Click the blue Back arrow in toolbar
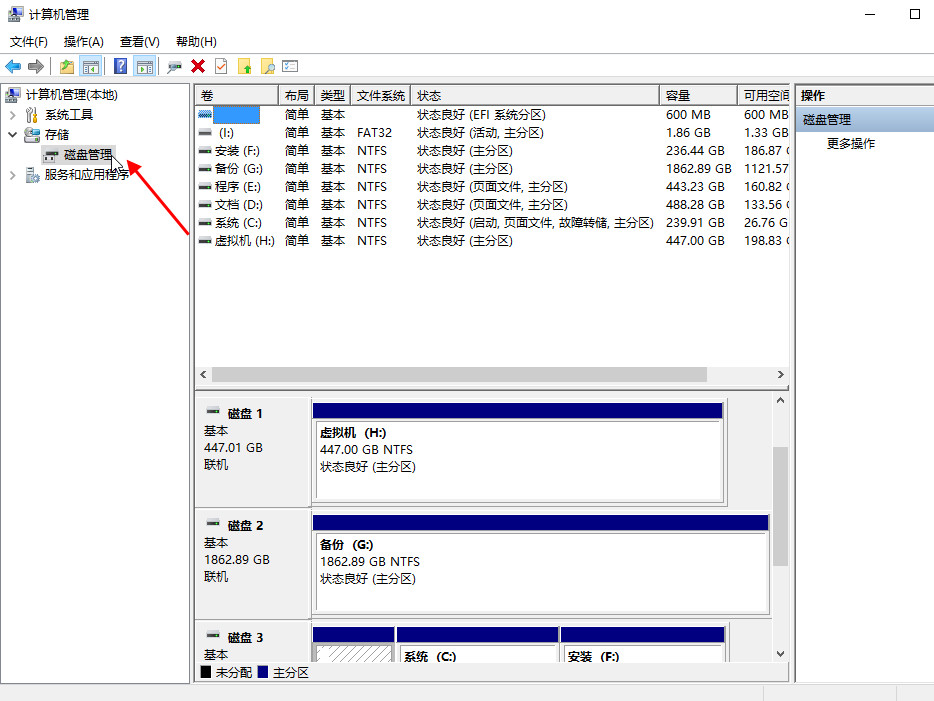Viewport: 934px width, 701px height. (13, 66)
